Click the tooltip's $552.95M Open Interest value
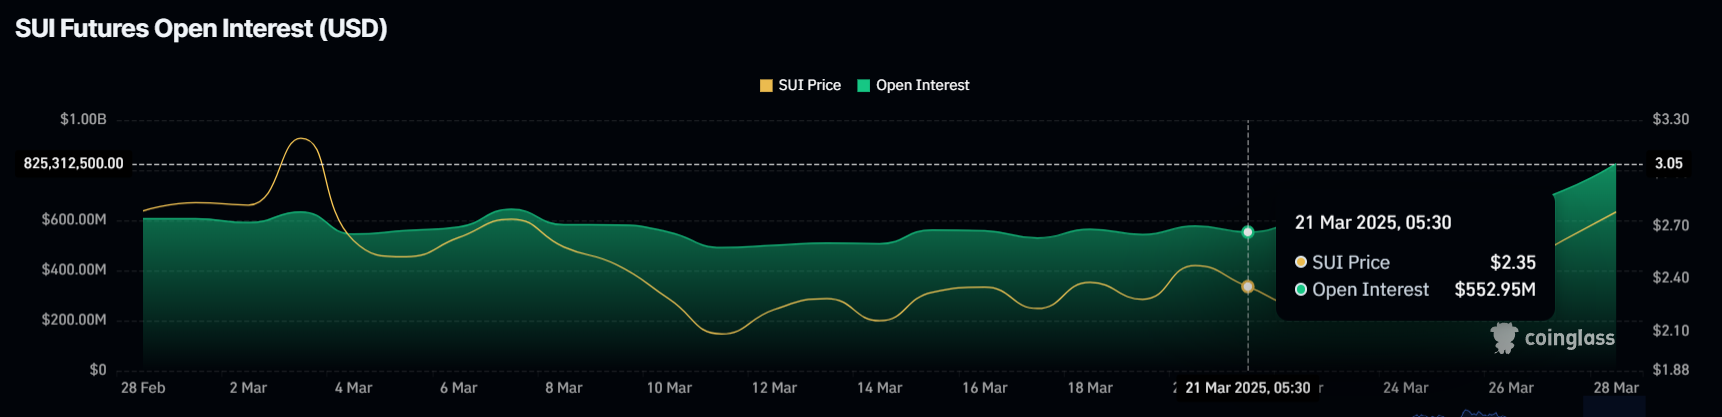The height and width of the screenshot is (417, 1722). (x=1495, y=290)
